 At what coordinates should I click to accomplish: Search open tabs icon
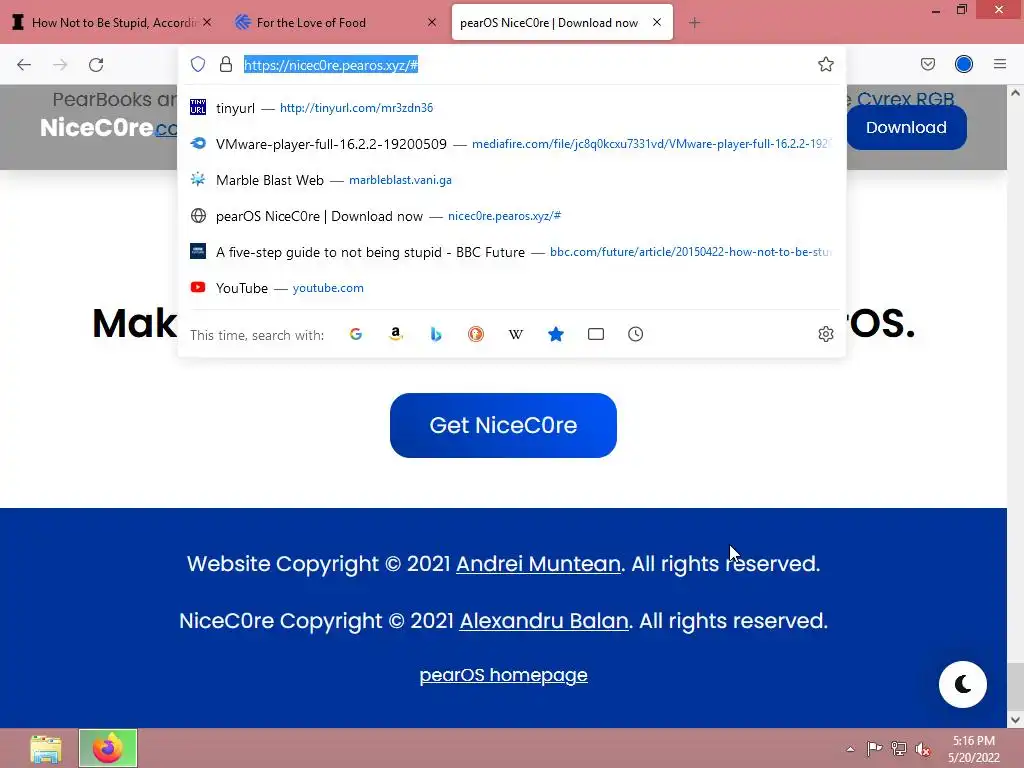pyautogui.click(x=596, y=334)
